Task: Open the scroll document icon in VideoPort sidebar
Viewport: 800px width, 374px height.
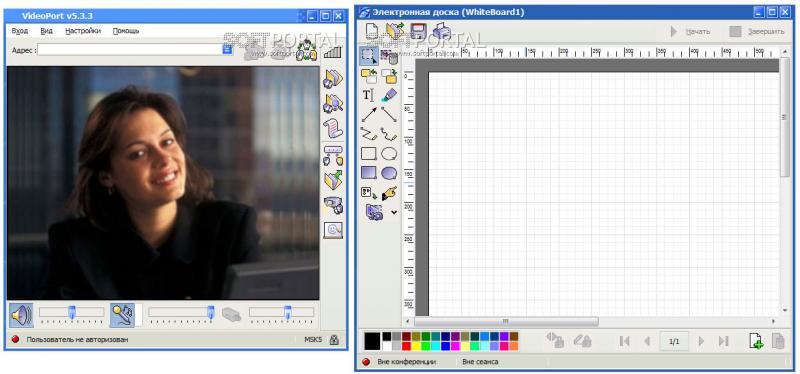Action: point(333,128)
